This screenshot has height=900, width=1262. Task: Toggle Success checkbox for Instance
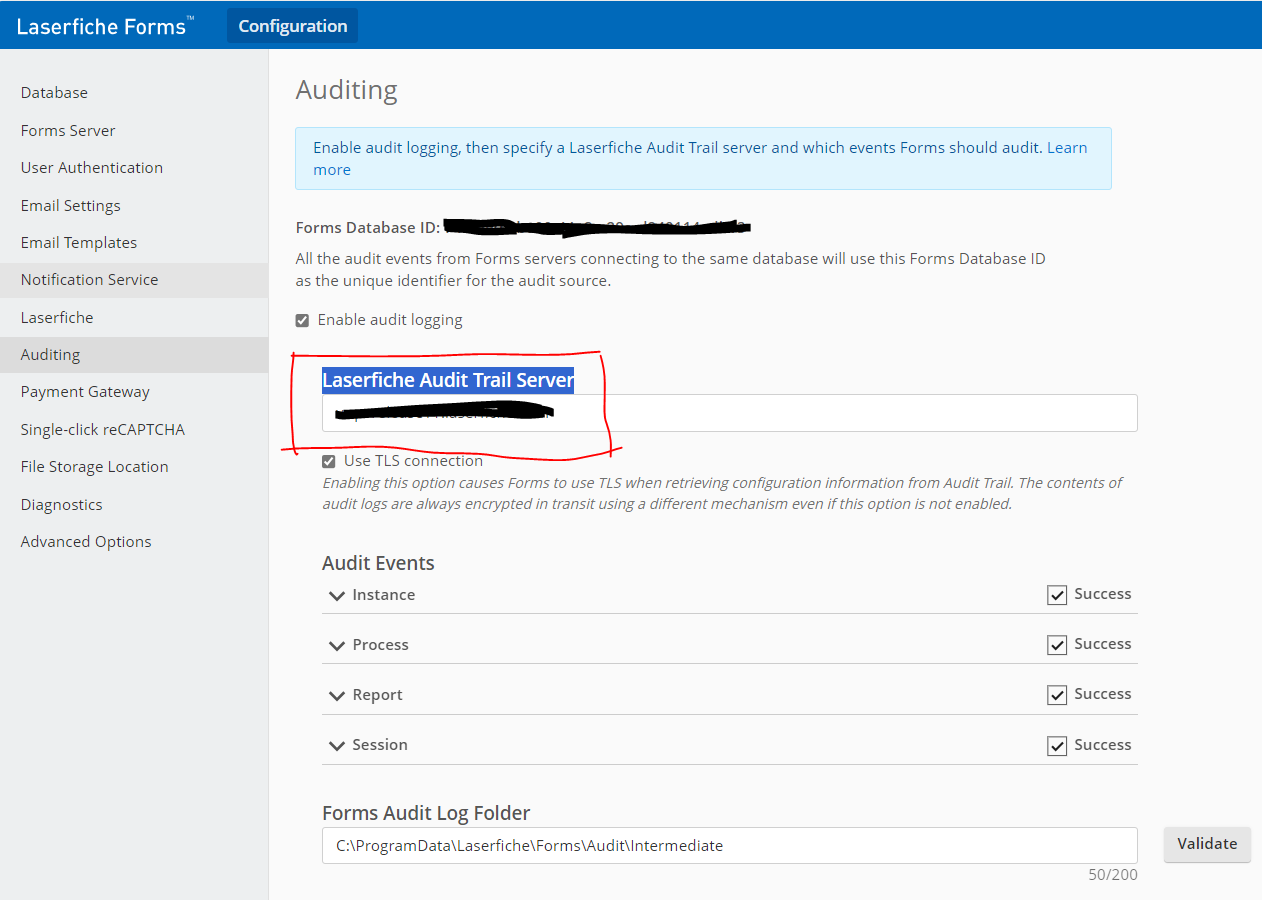point(1057,595)
